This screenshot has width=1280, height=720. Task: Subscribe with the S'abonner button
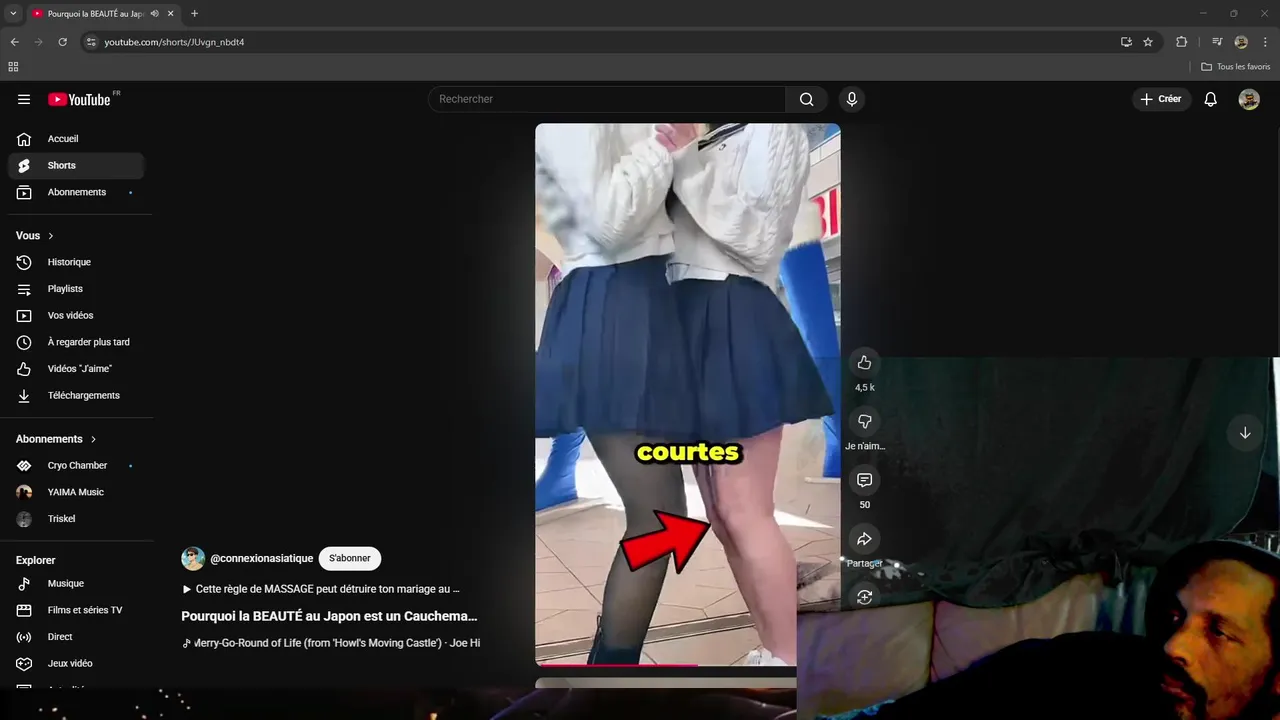tap(350, 558)
